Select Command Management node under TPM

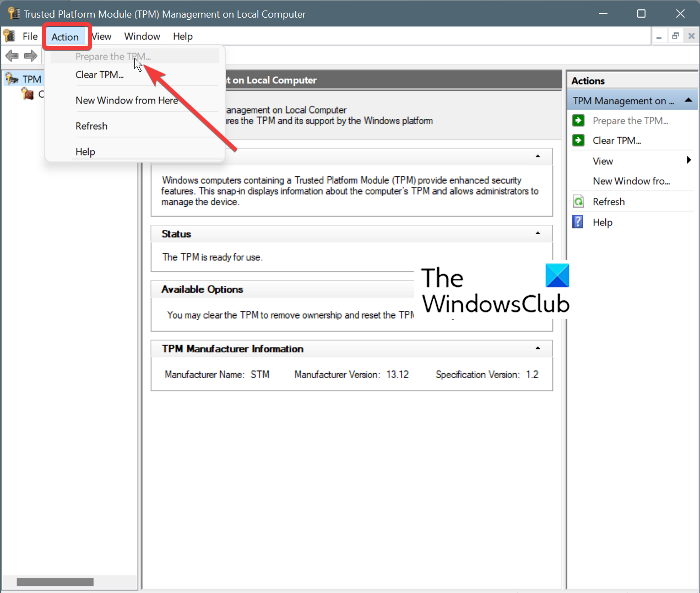coord(33,94)
